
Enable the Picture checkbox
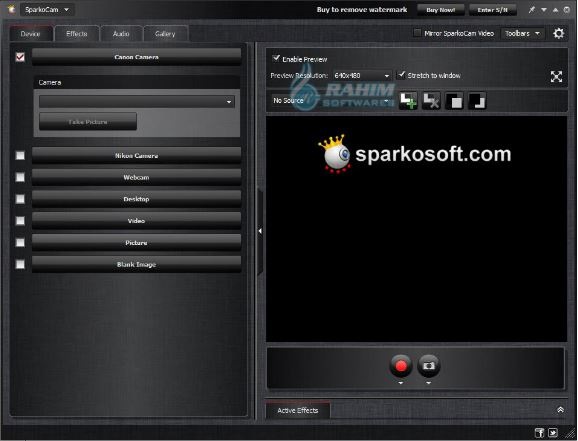pos(20,242)
